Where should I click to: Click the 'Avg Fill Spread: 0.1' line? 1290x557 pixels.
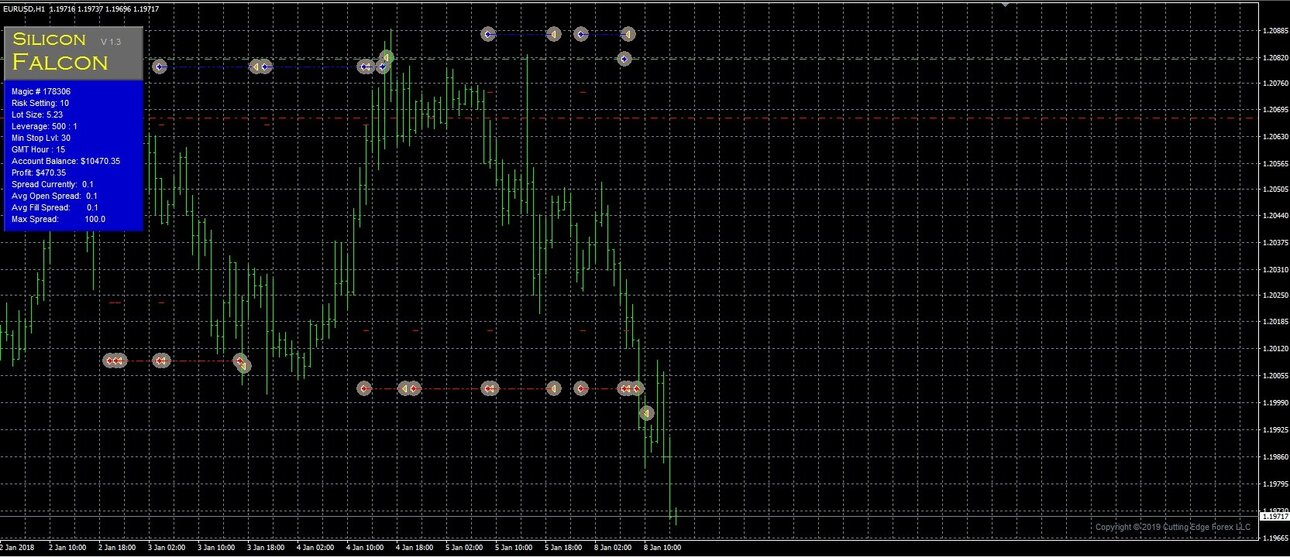coord(54,207)
